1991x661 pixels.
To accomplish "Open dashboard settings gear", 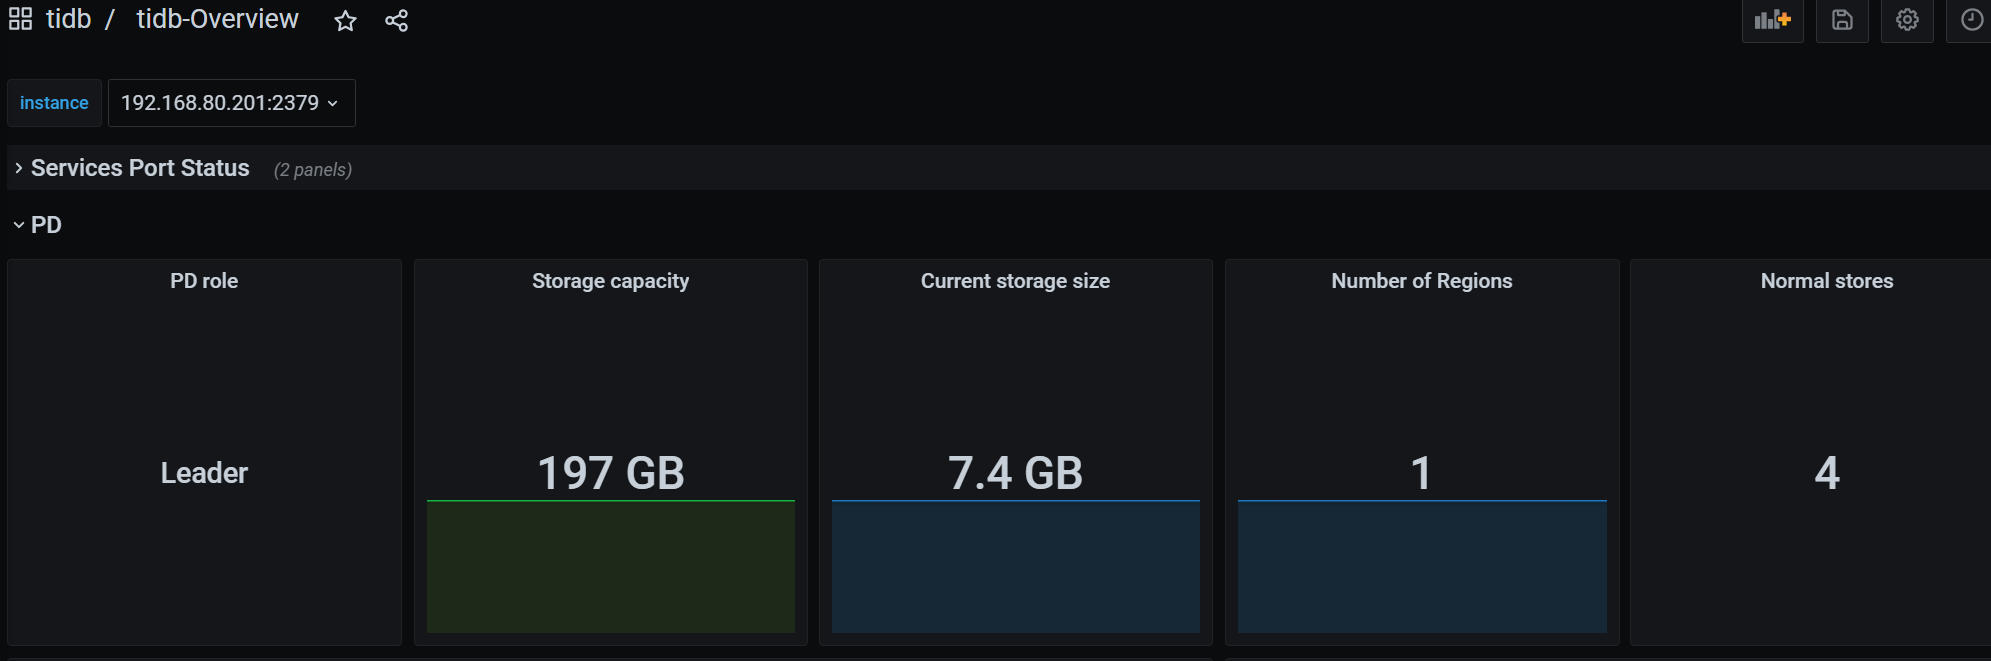I will coord(1907,20).
